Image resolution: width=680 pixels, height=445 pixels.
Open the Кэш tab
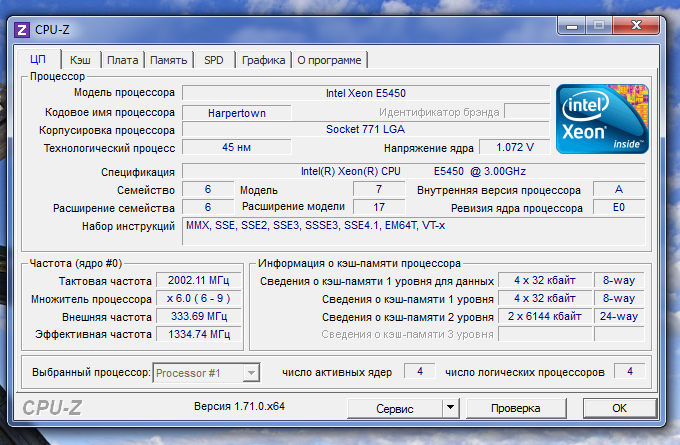click(81, 60)
